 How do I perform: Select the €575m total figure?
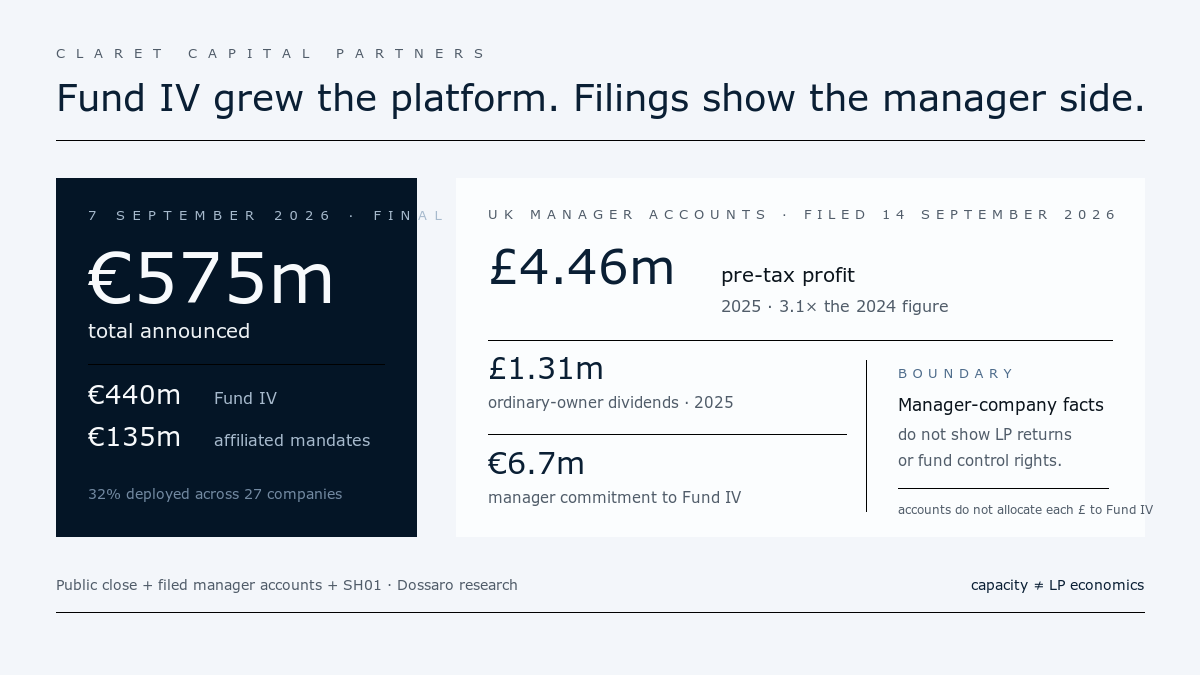tap(211, 279)
